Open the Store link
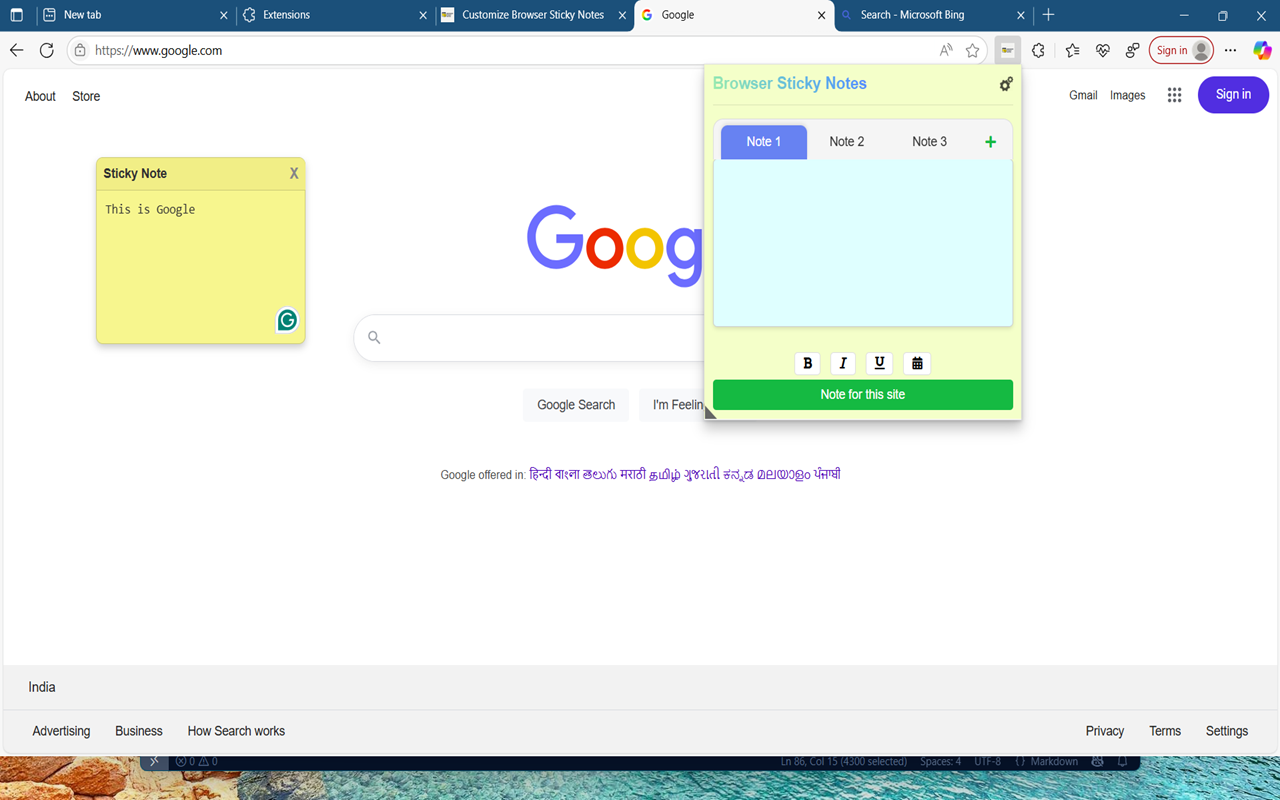Viewport: 1280px width, 800px height. tap(86, 96)
